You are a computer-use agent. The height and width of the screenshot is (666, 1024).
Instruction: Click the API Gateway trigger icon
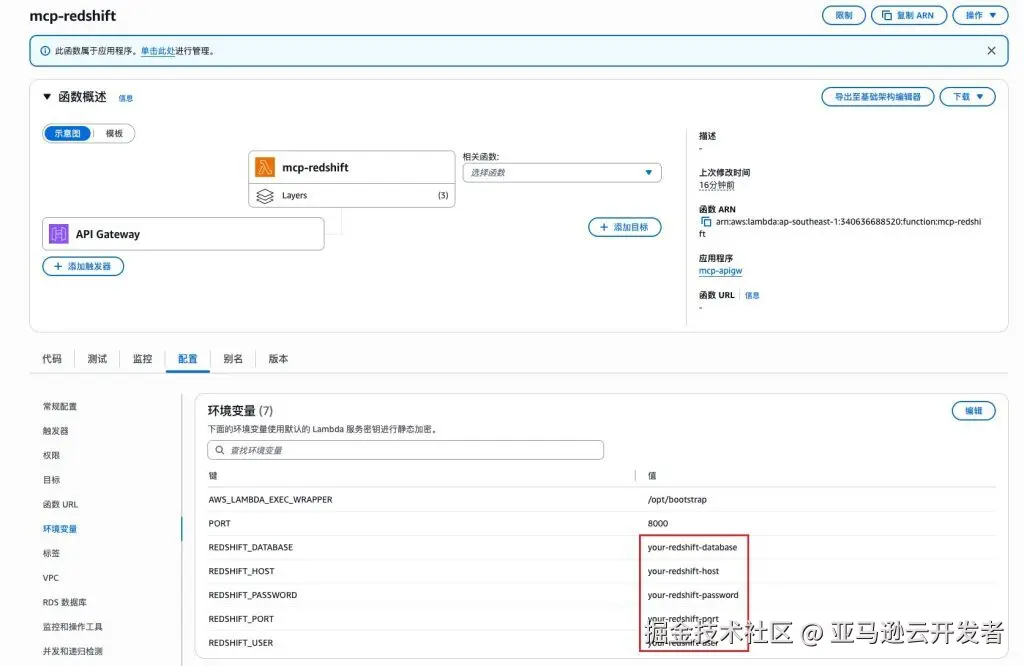[59, 234]
